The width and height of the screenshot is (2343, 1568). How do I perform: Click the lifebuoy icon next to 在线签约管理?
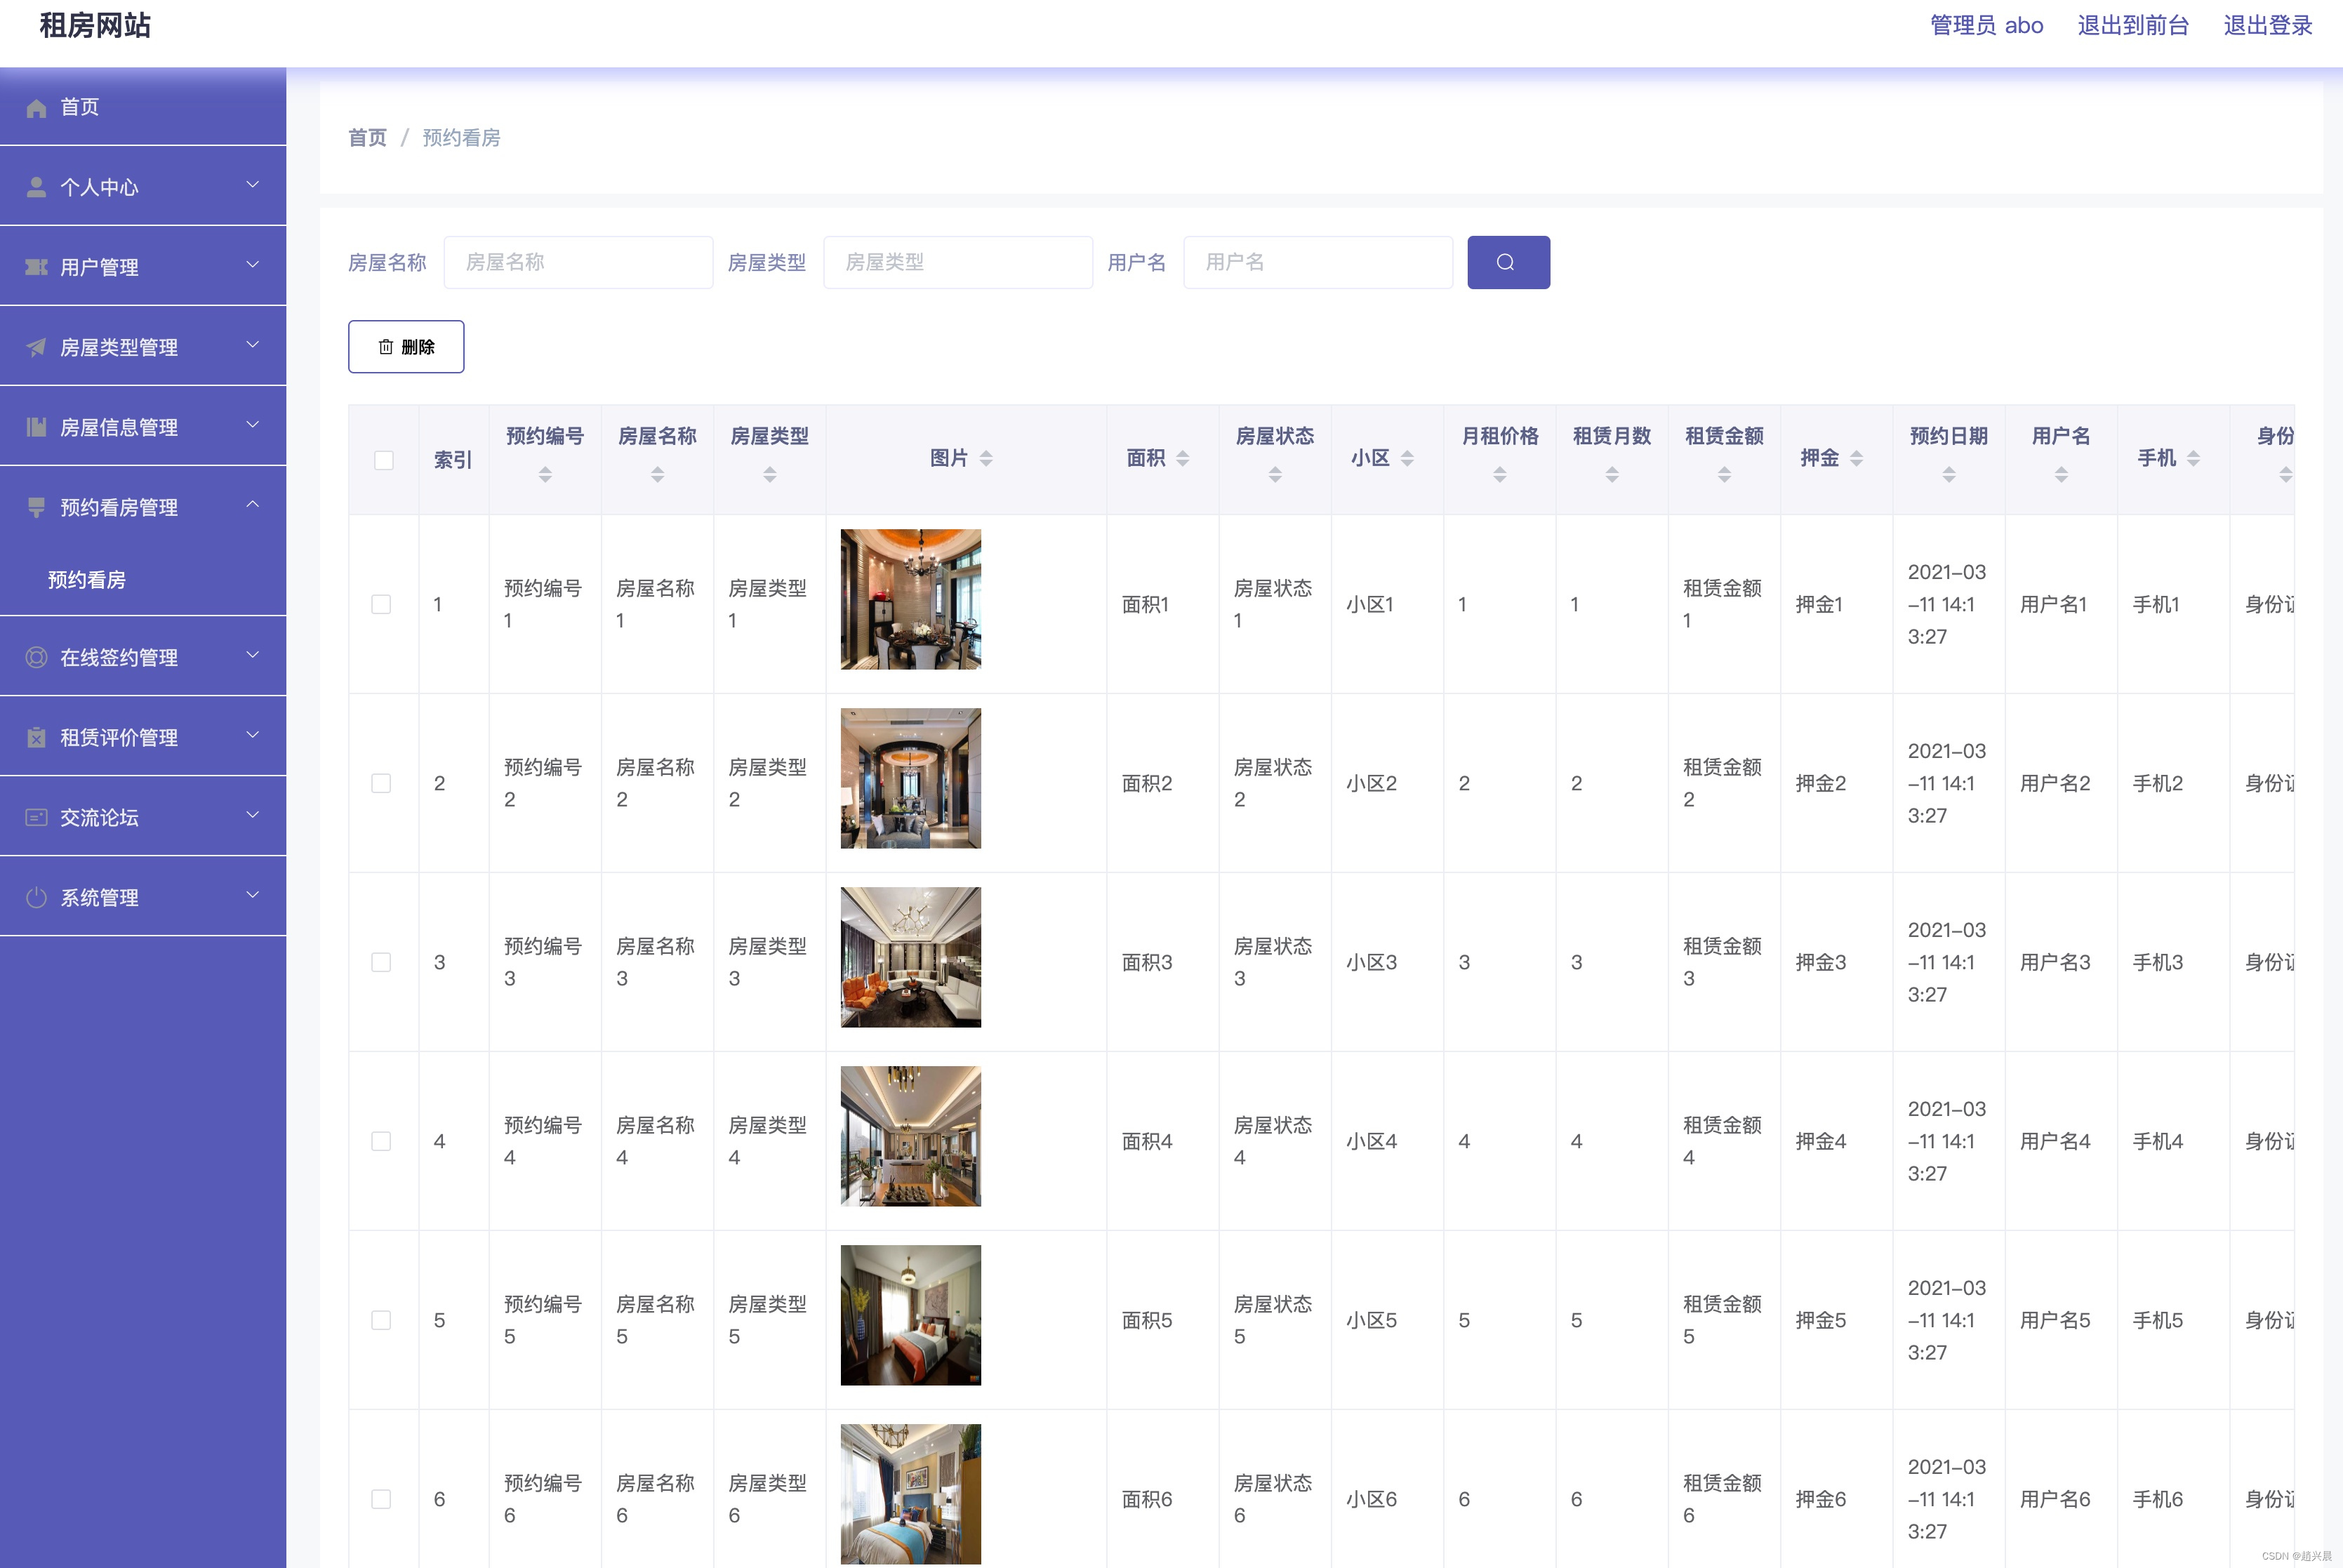pyautogui.click(x=36, y=657)
